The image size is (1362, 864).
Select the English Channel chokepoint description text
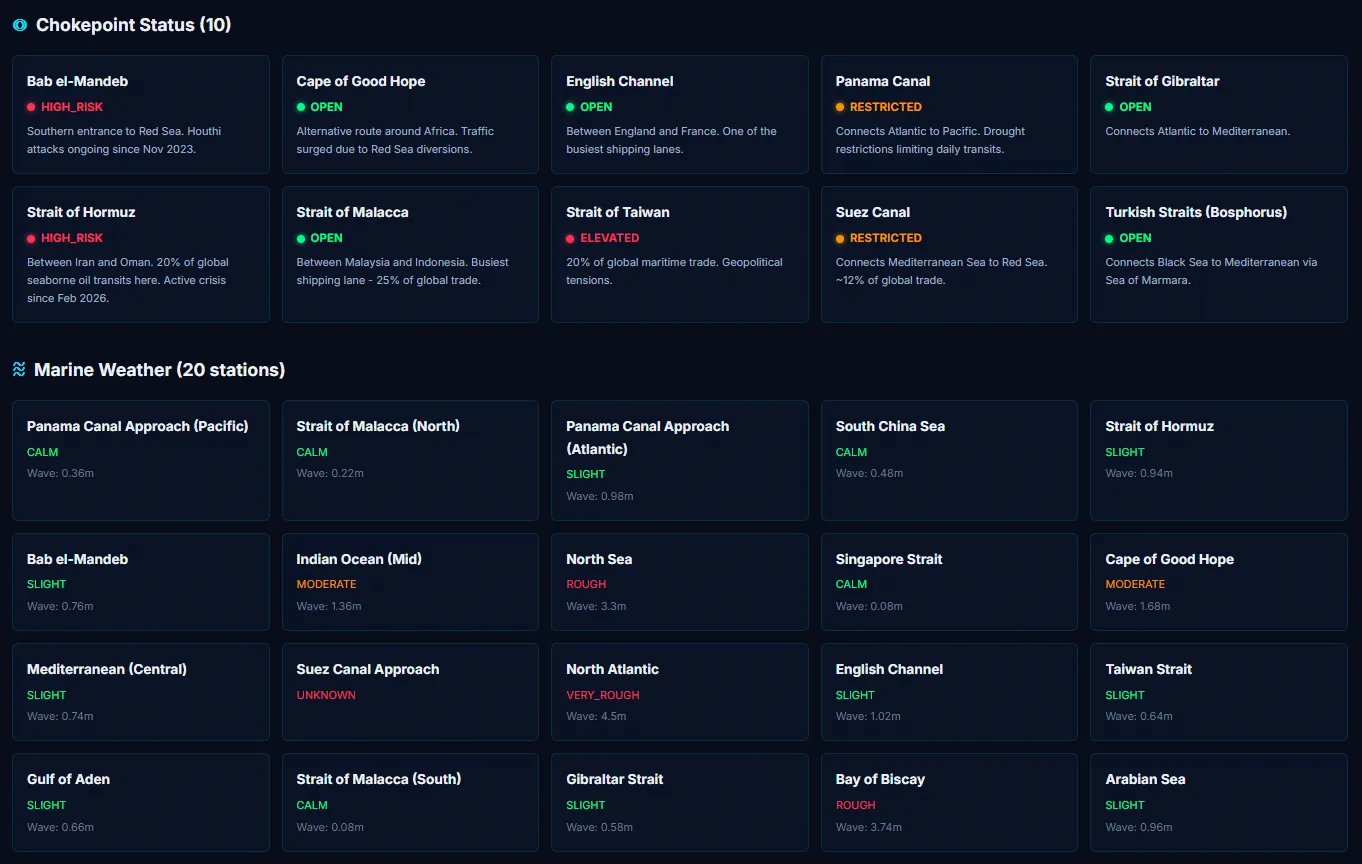click(x=671, y=140)
